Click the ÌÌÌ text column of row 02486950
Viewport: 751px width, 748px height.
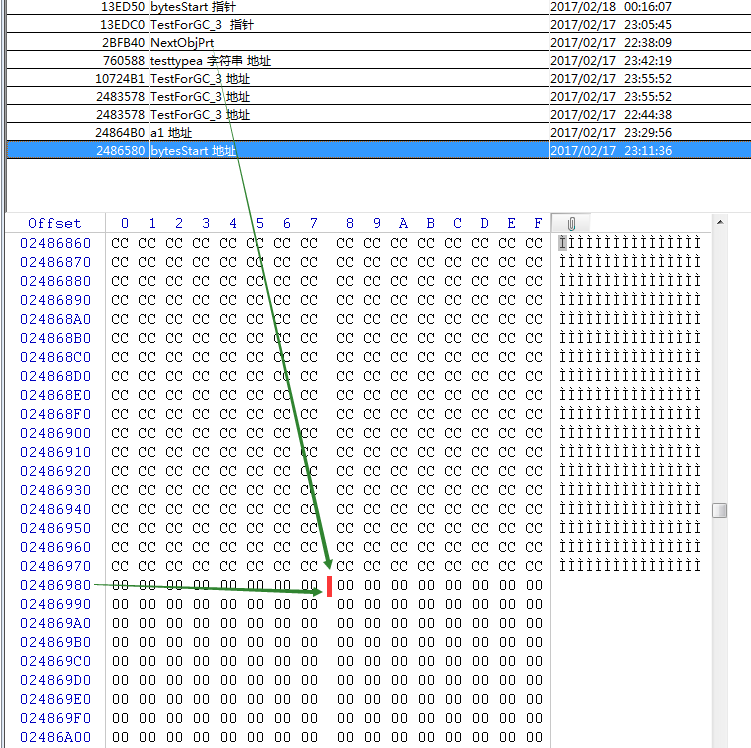point(630,528)
